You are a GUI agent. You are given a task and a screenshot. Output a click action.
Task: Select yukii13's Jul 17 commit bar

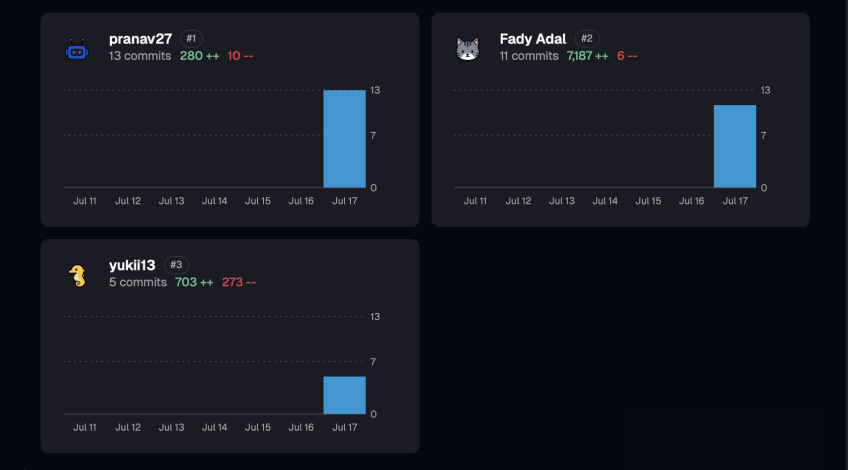[344, 395]
